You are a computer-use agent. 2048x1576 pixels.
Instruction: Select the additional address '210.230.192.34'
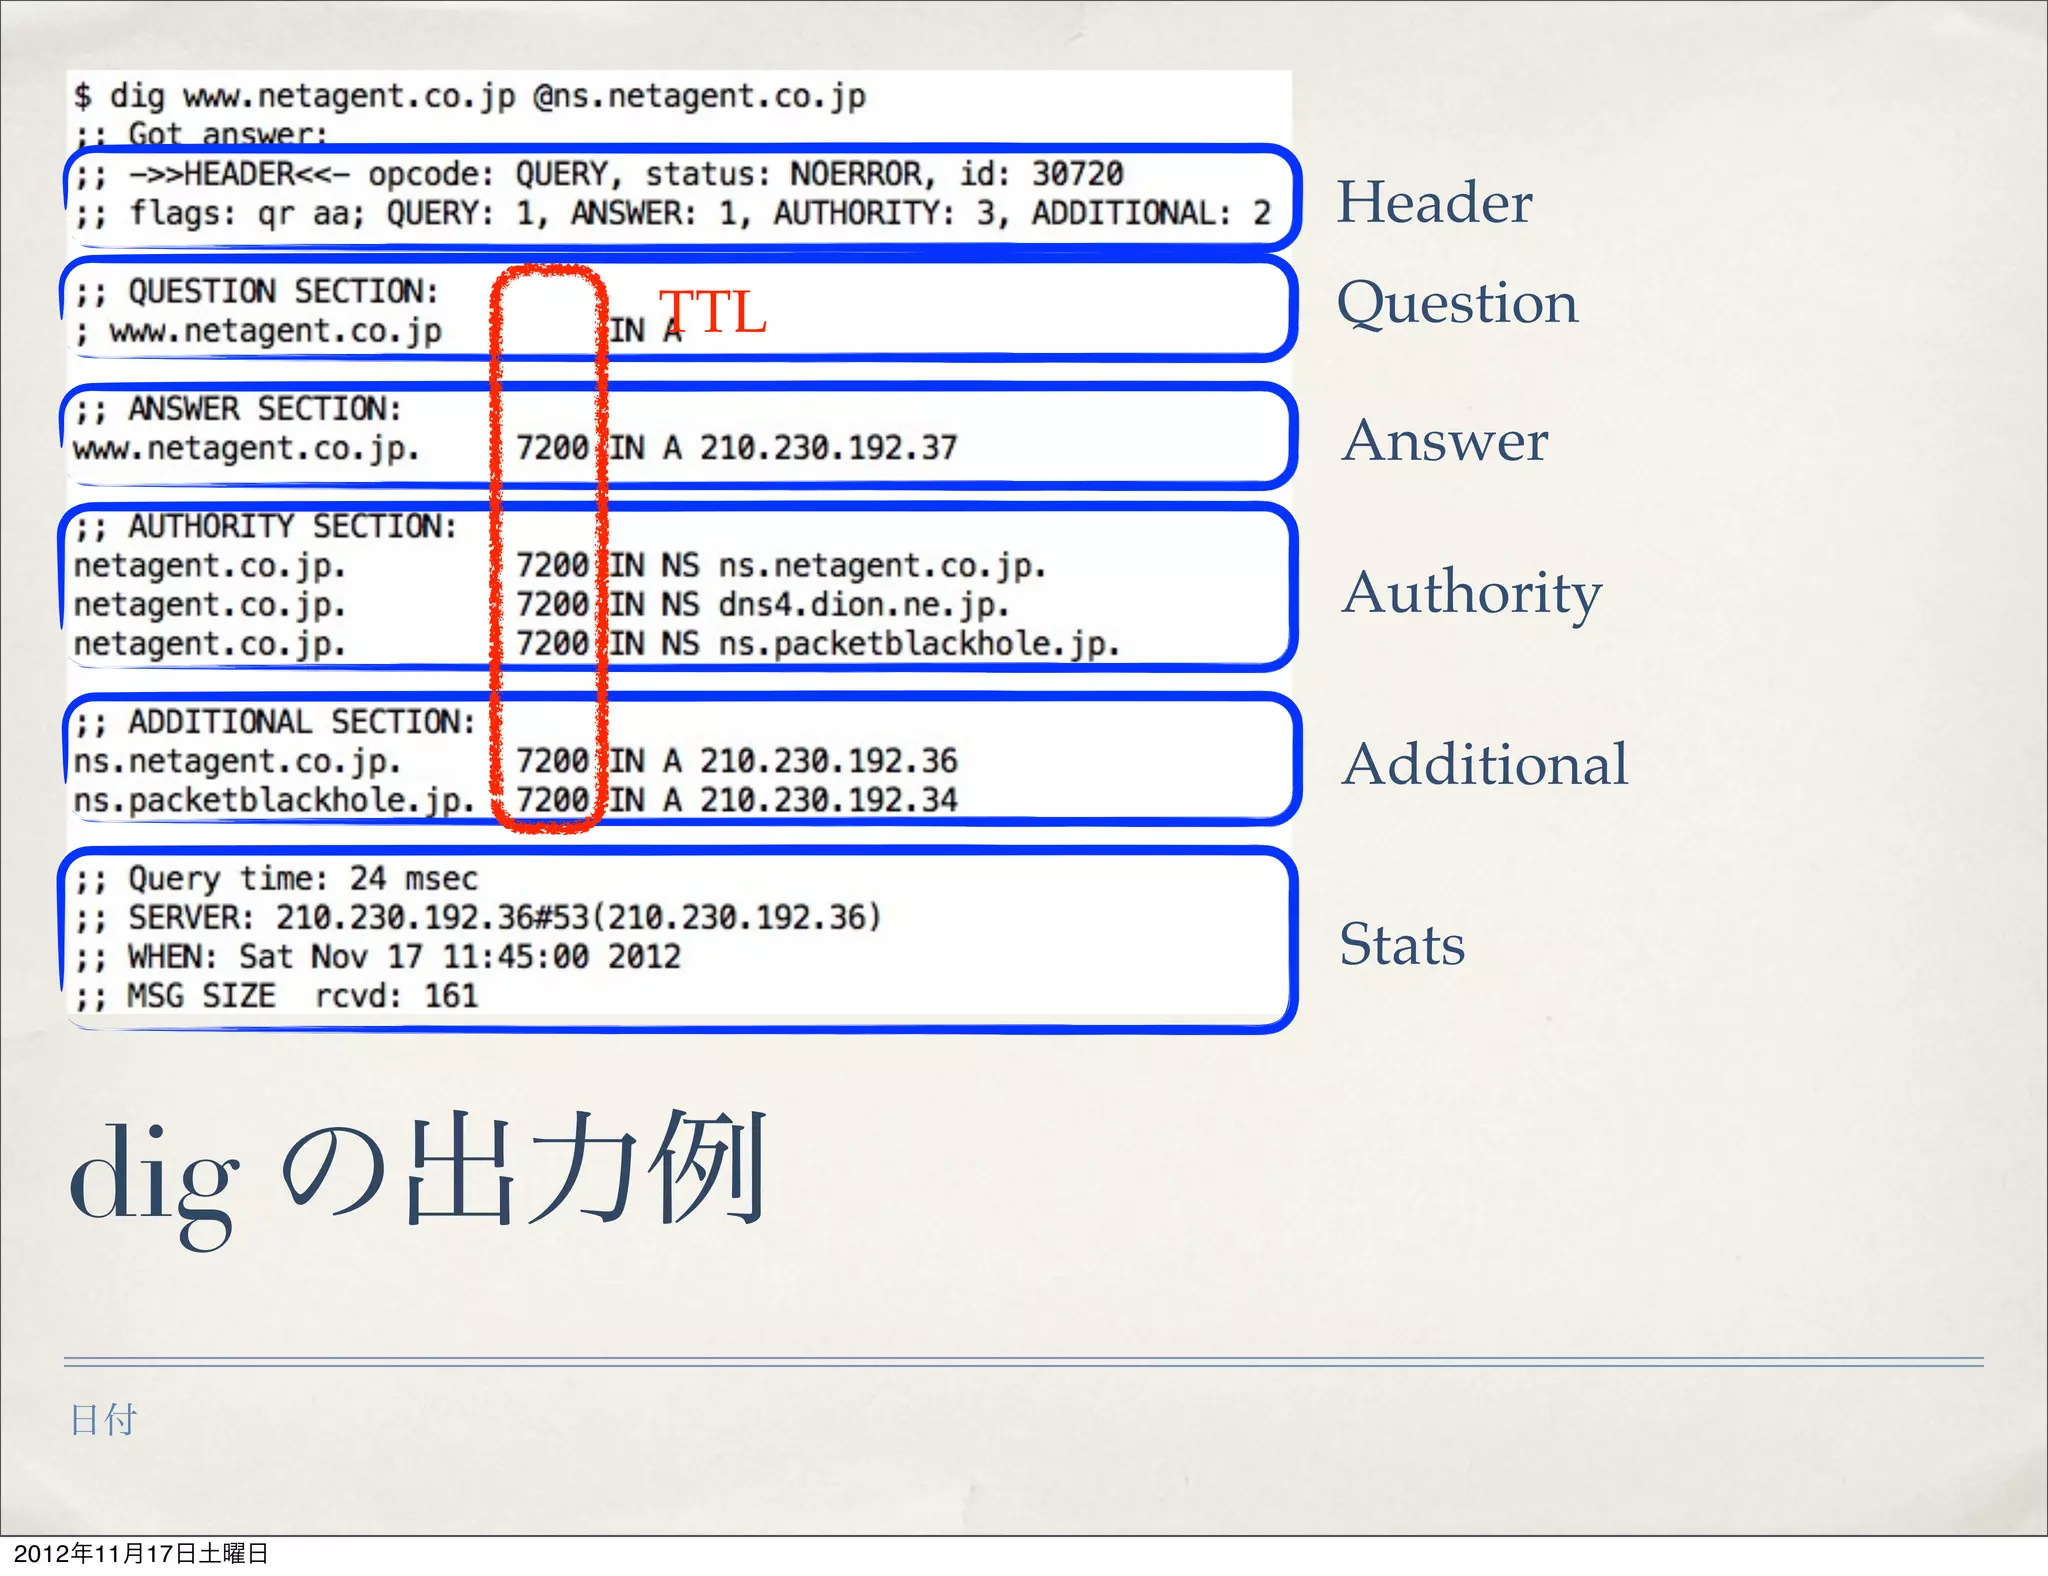coord(828,800)
